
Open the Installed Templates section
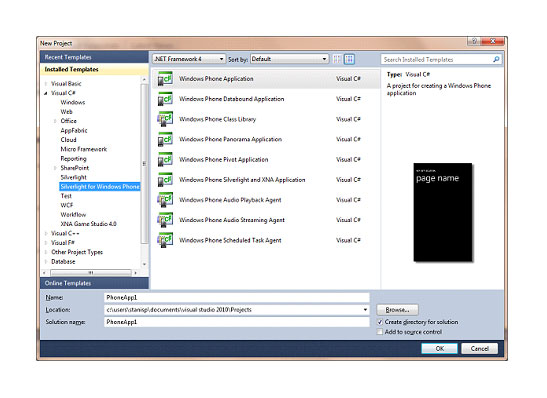[94, 69]
